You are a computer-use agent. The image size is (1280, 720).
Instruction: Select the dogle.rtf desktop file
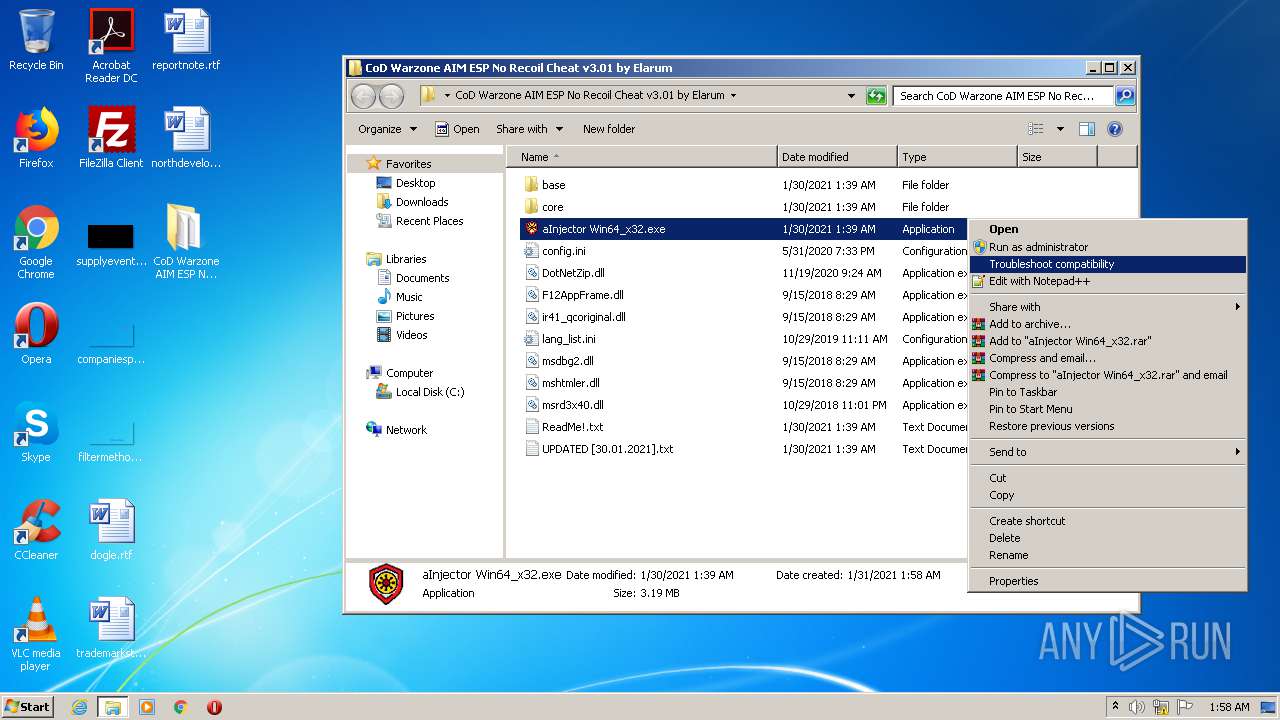click(x=111, y=530)
